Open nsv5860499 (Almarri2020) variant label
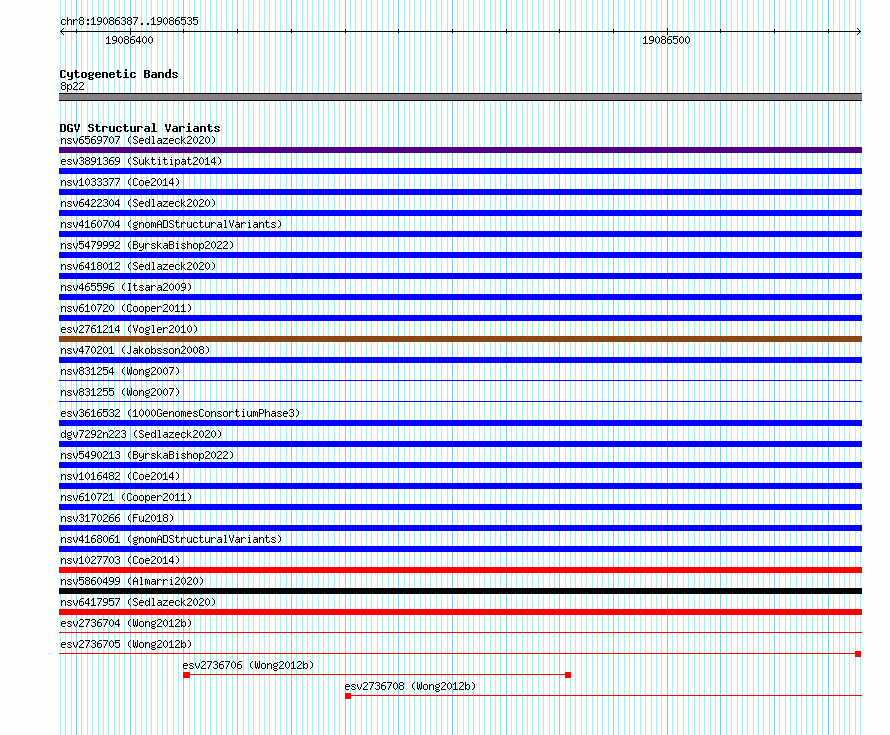The height and width of the screenshot is (735, 890). pyautogui.click(x=132, y=581)
